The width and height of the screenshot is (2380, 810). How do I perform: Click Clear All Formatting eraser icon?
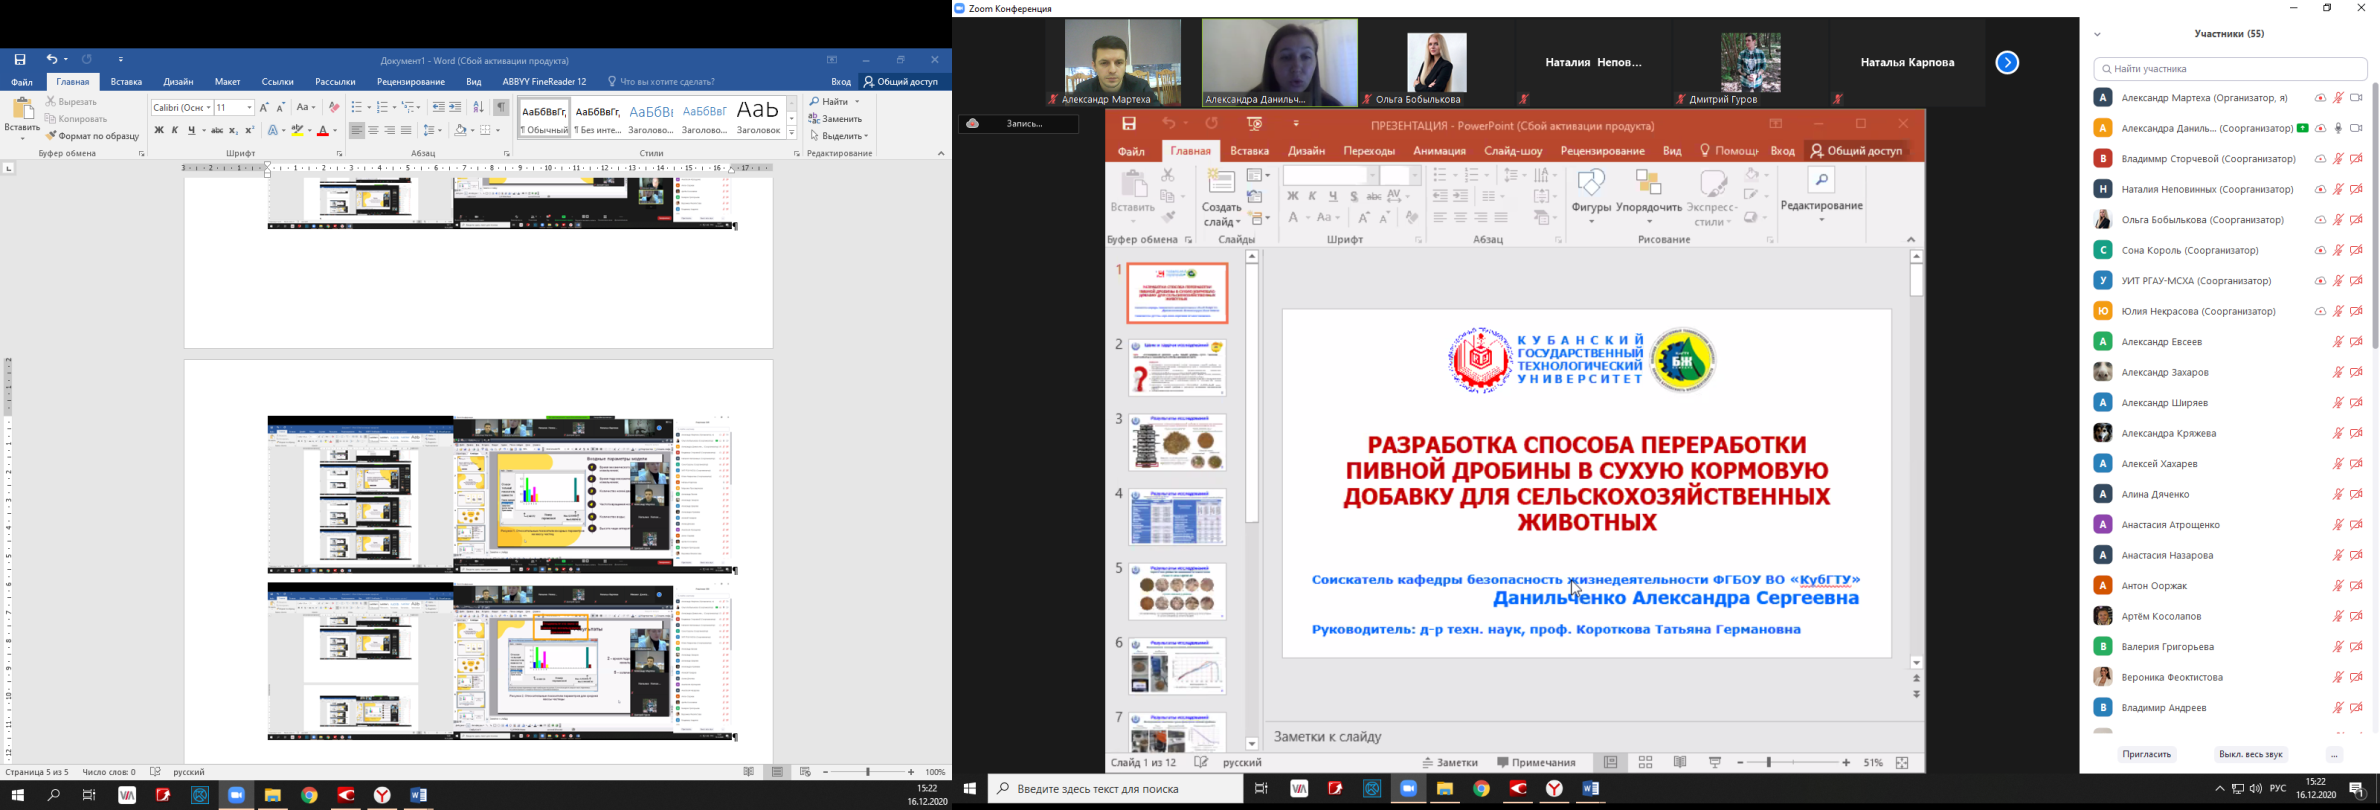point(334,107)
